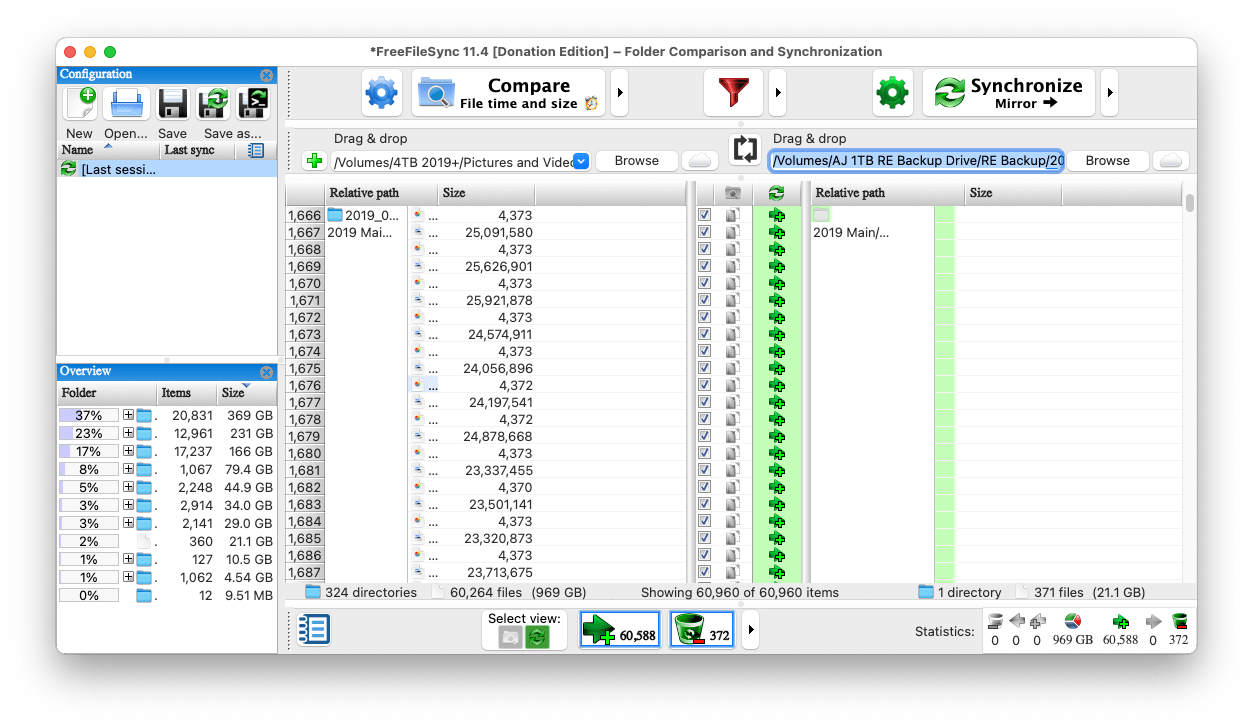Swap sides with the arrows icon
The image size is (1253, 728).
(745, 149)
